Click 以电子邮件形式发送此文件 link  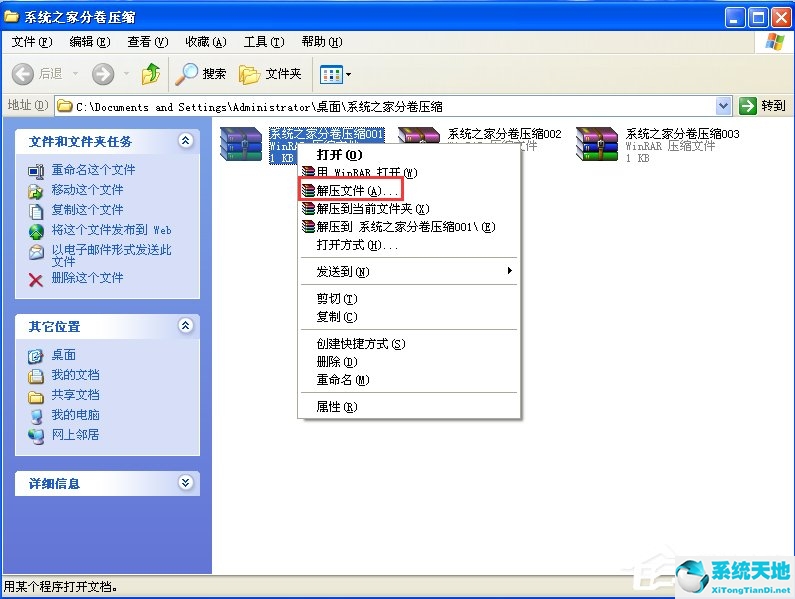(x=112, y=256)
